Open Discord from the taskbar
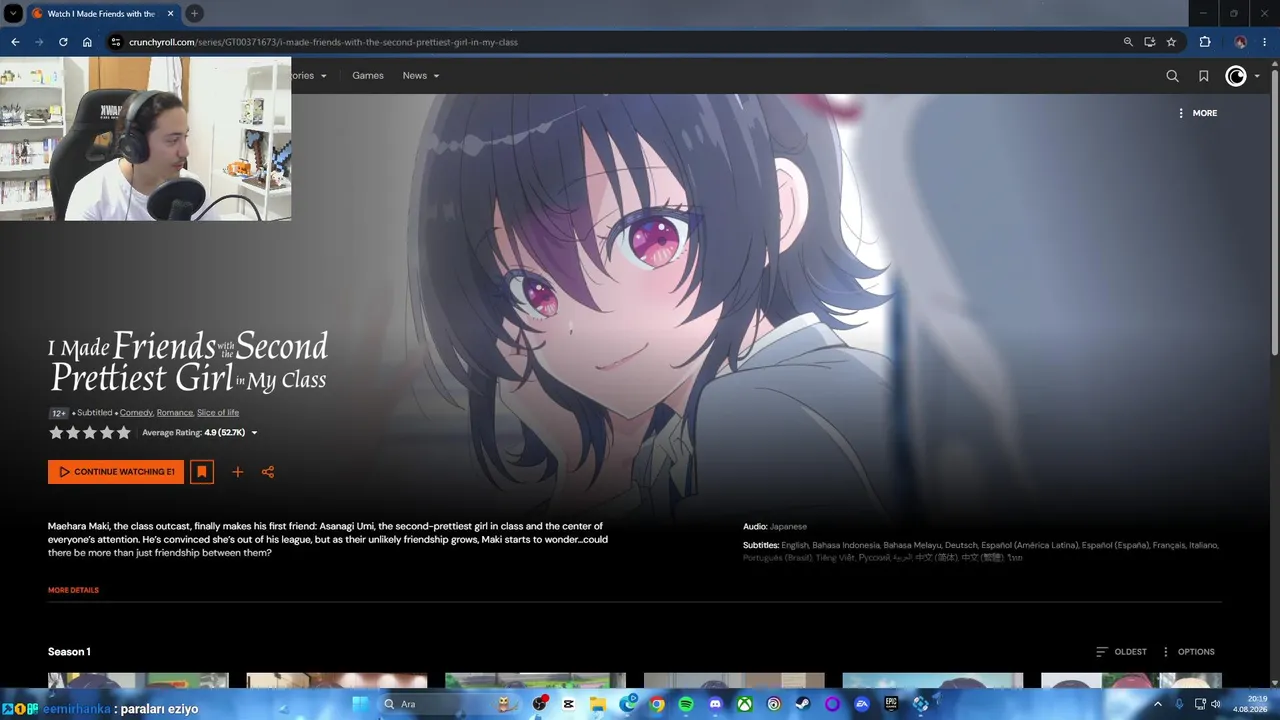Viewport: 1280px width, 720px height. tap(715, 704)
